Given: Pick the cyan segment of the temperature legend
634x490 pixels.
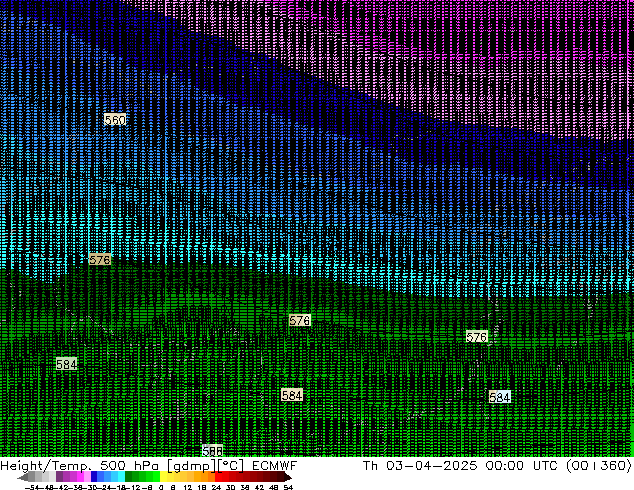Looking at the screenshot, I should click(121, 476).
